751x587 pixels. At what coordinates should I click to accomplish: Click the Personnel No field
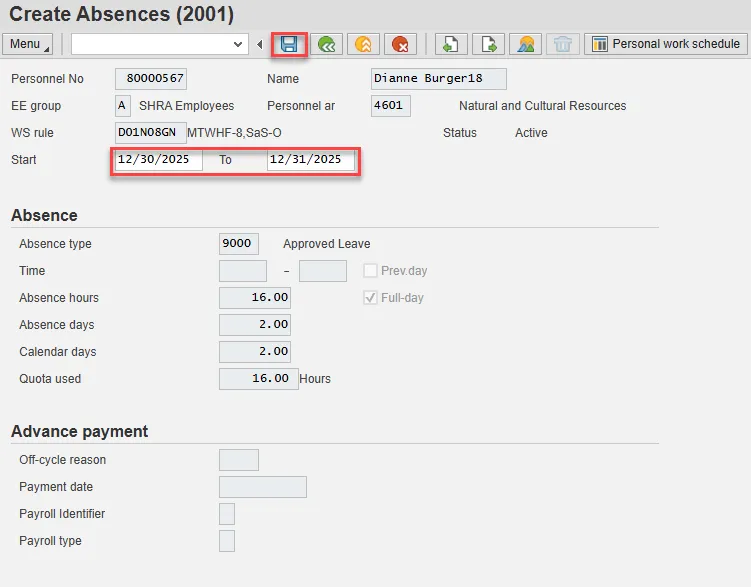[x=151, y=79]
